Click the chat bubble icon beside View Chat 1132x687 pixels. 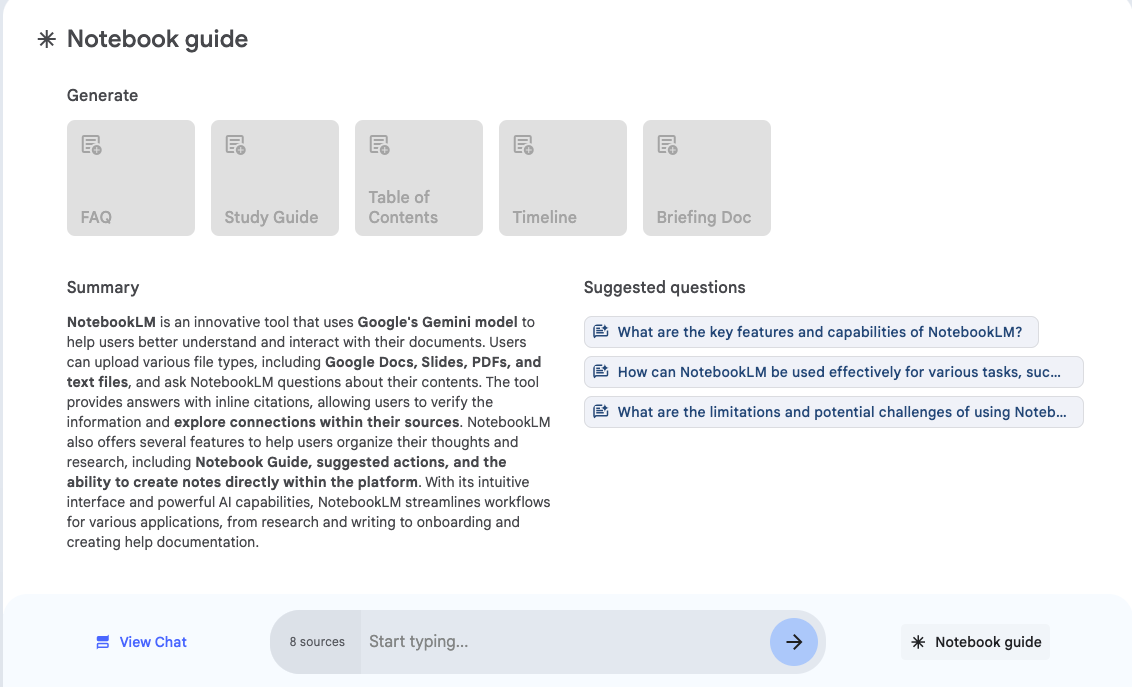click(x=103, y=642)
